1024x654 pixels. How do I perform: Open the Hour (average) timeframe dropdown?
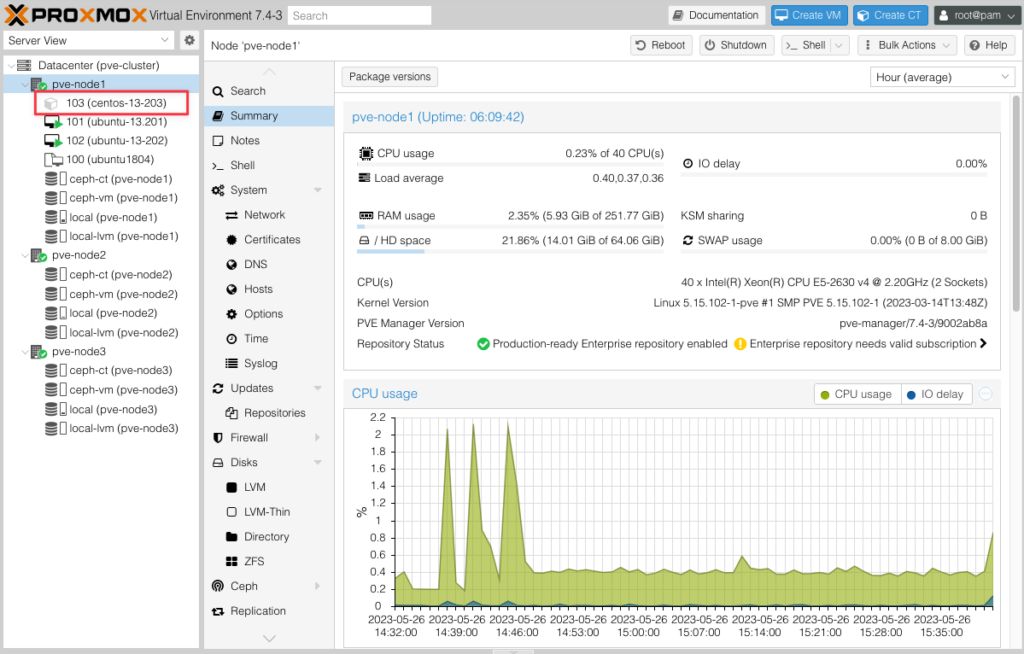coord(942,77)
